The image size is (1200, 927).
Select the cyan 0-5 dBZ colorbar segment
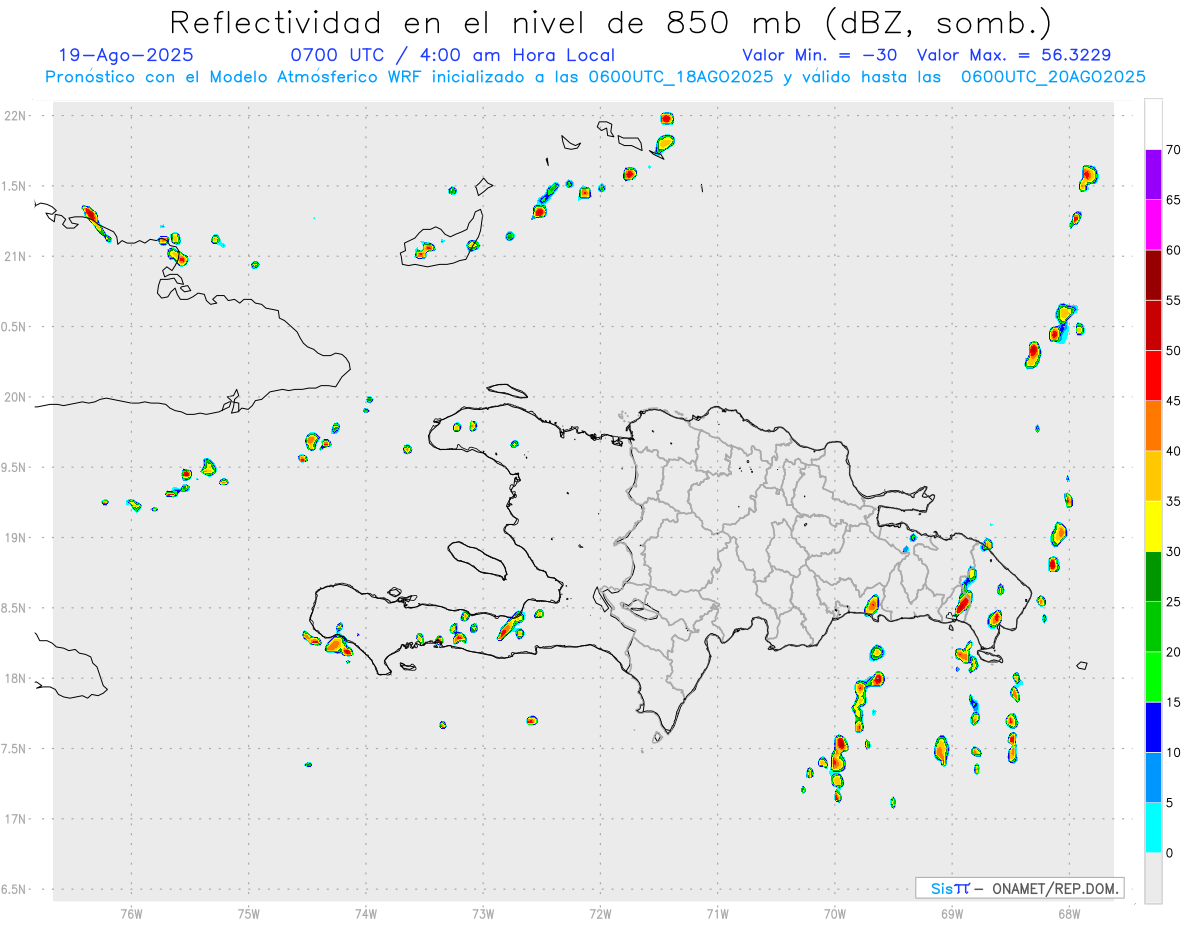pos(1153,828)
